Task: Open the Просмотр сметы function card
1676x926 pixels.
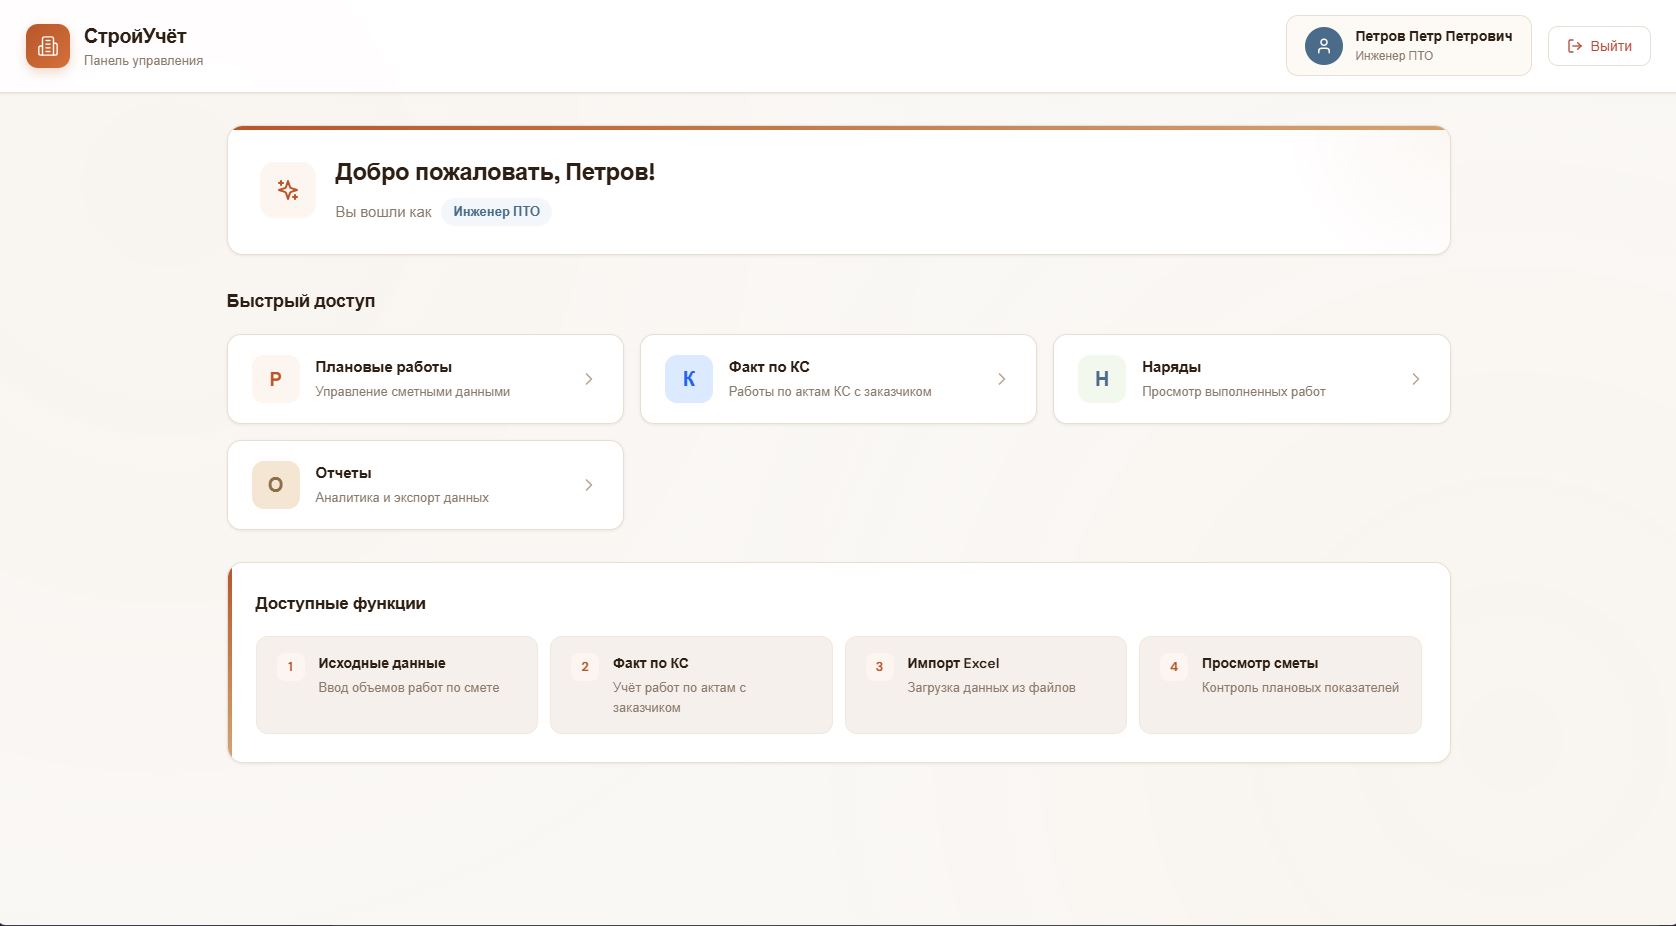Action: (1279, 685)
